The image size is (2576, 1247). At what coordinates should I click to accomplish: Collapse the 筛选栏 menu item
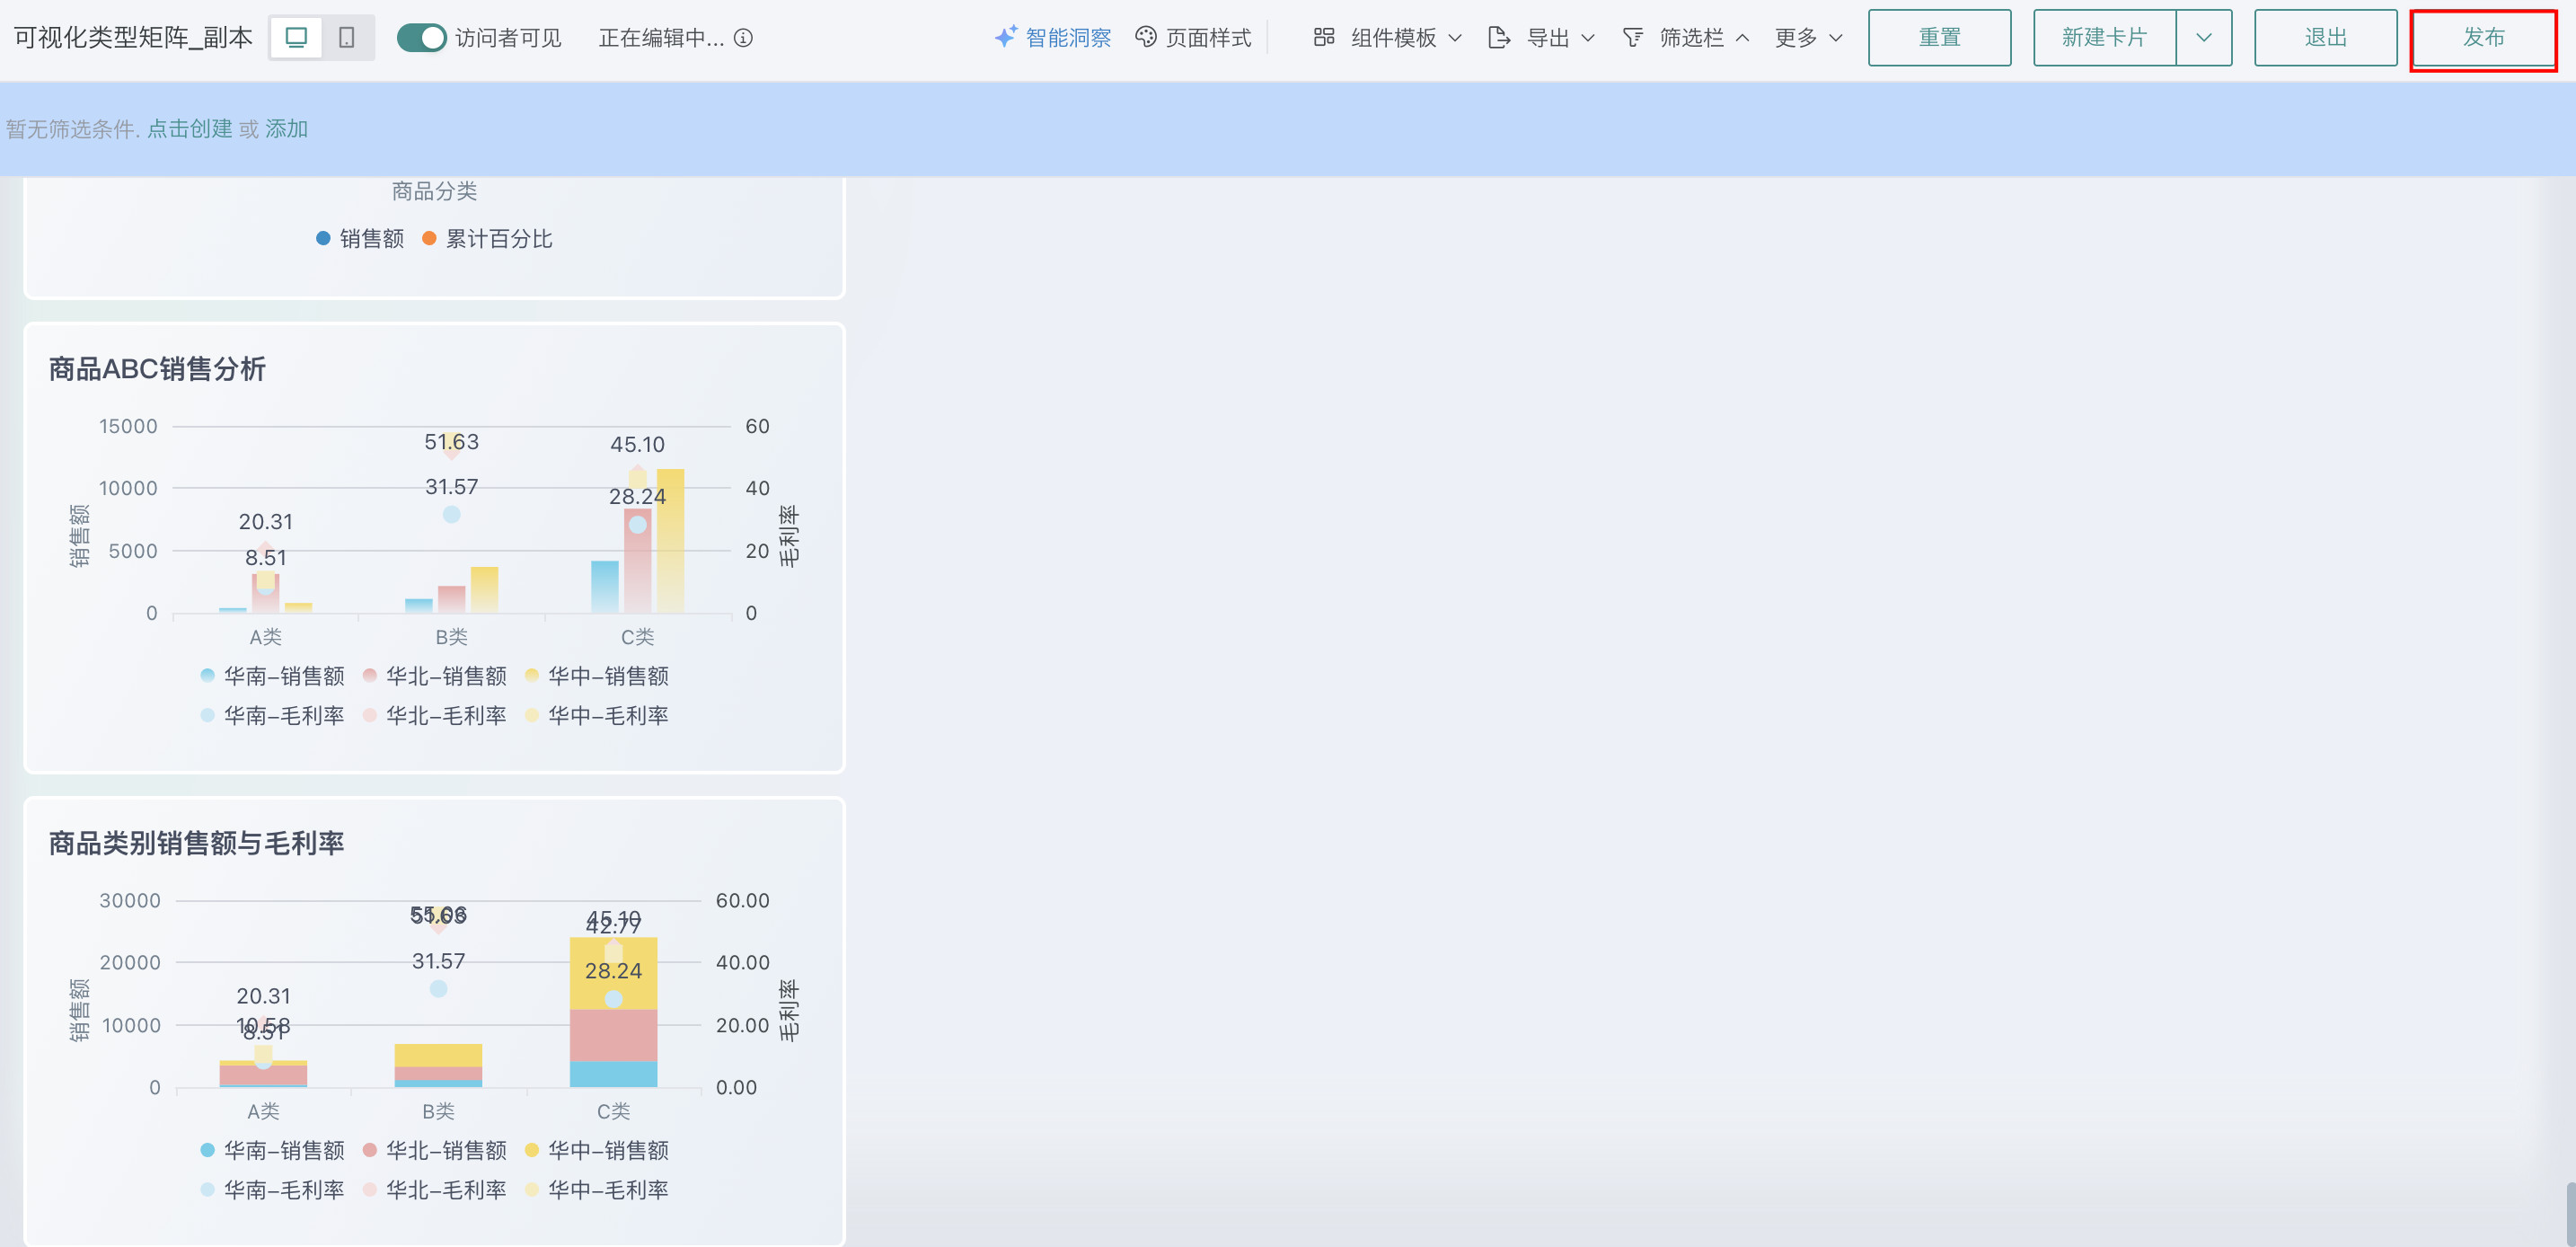[1692, 38]
